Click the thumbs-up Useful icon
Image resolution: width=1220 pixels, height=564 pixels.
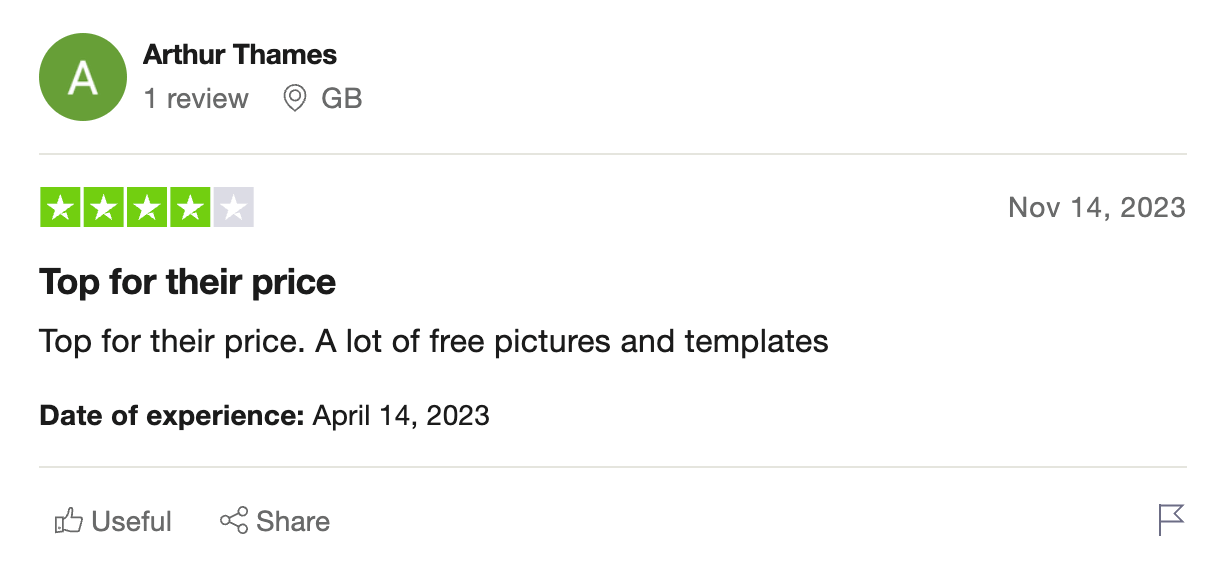pyautogui.click(x=68, y=521)
